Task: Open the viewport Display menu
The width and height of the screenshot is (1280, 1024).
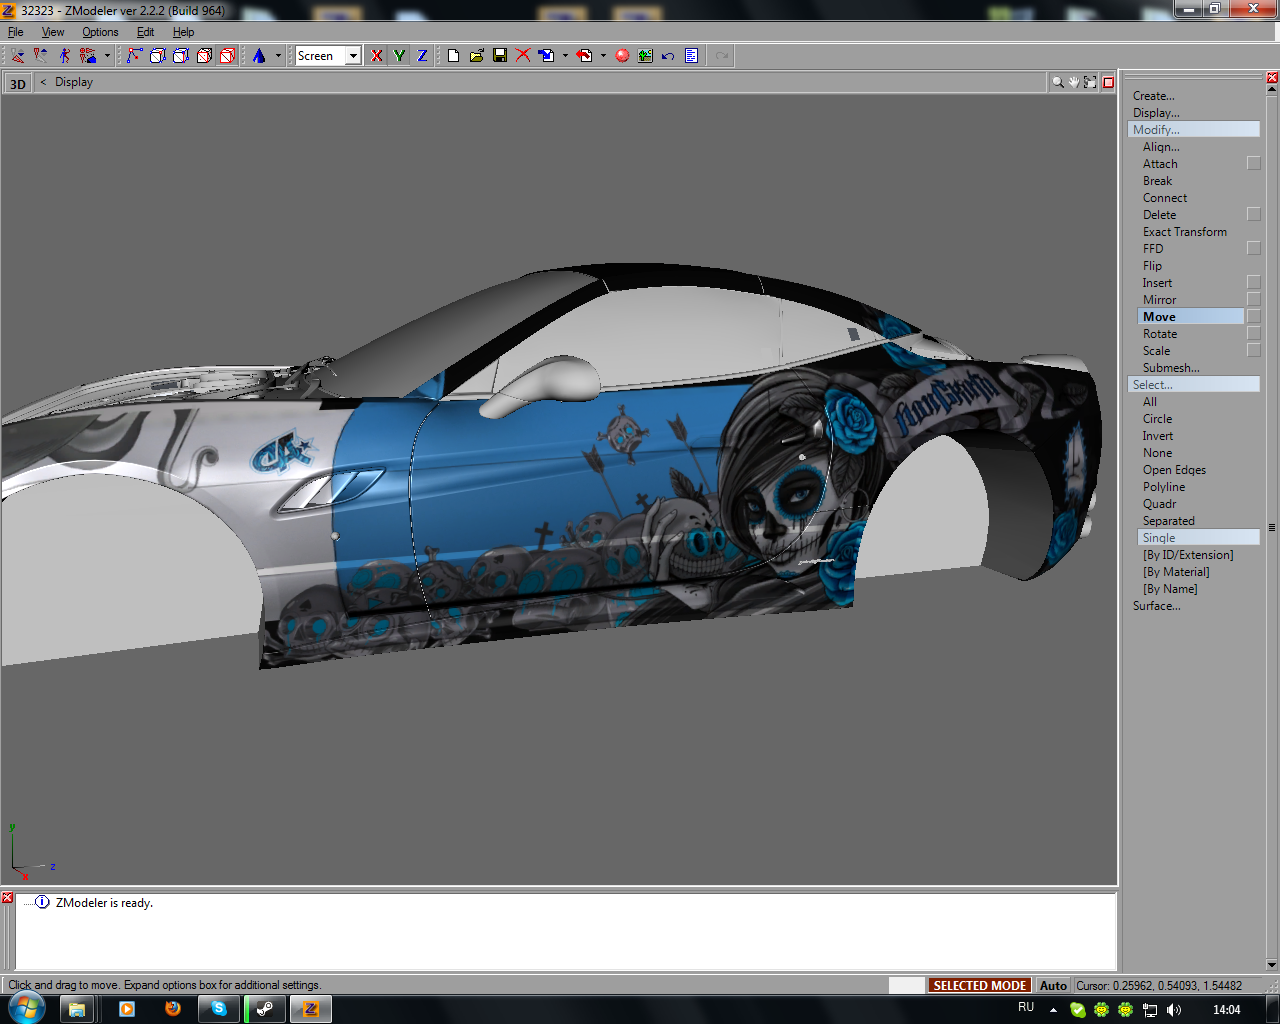Action: (74, 82)
